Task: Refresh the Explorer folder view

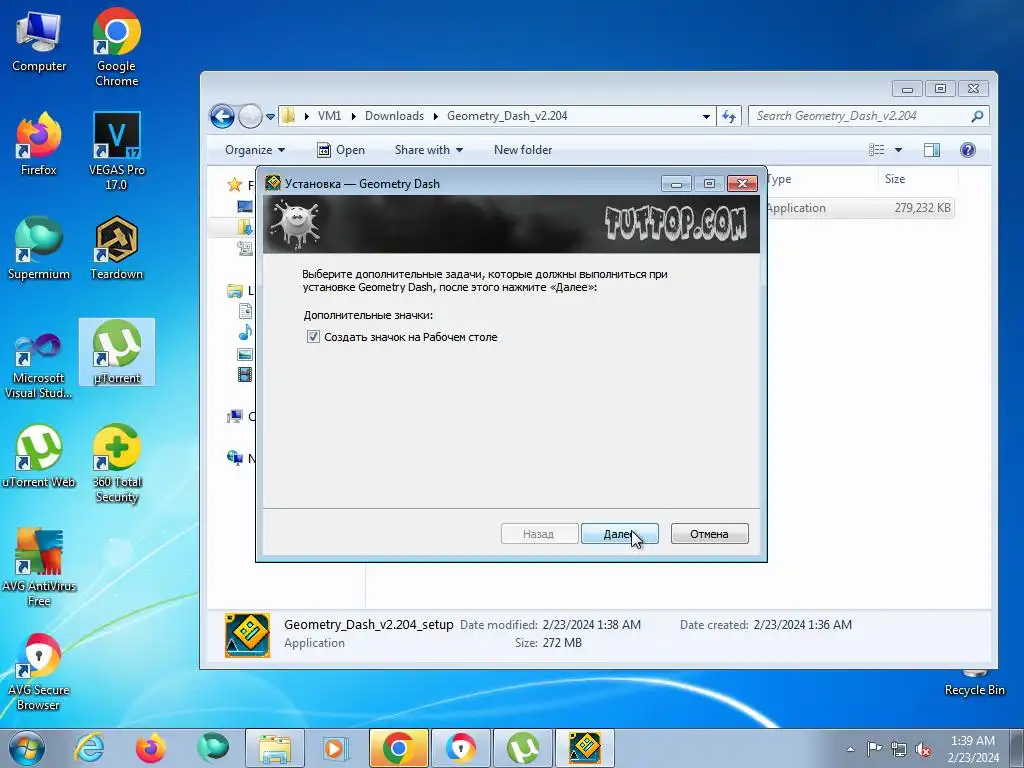Action: 728,116
